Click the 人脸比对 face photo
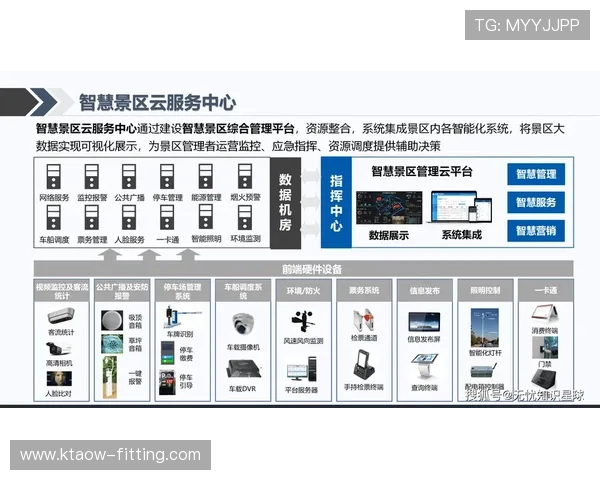600x480 pixels. pyautogui.click(x=59, y=379)
